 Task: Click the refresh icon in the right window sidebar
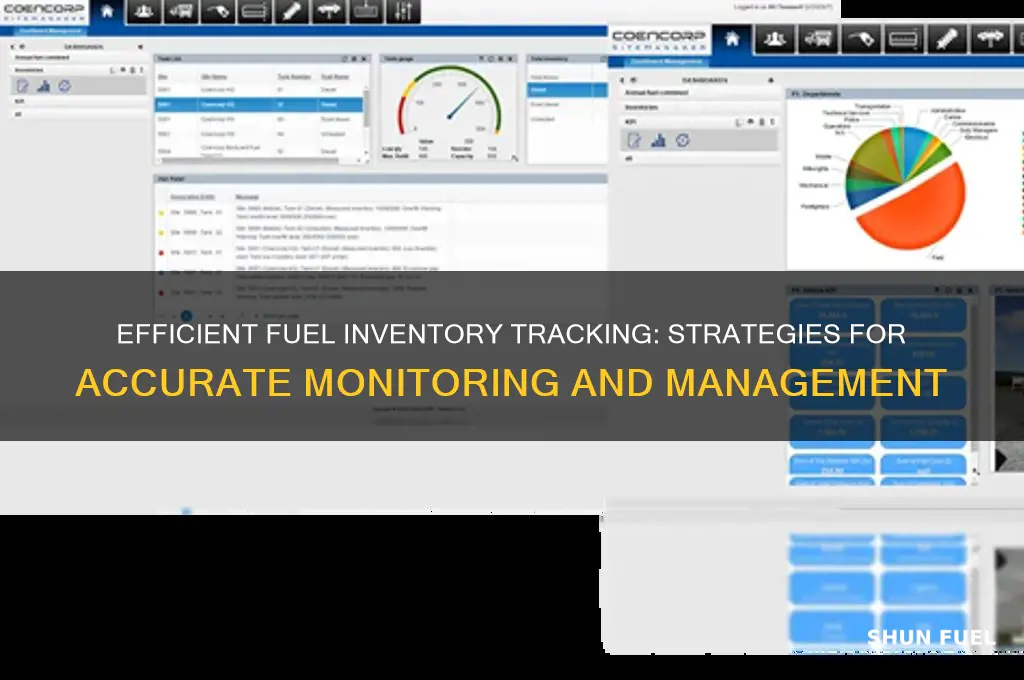(x=682, y=140)
